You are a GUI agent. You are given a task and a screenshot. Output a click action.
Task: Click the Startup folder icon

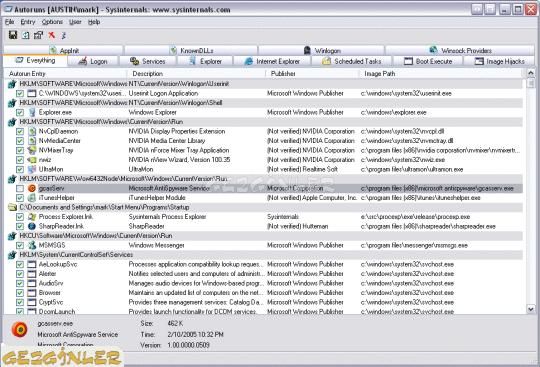(x=12, y=207)
